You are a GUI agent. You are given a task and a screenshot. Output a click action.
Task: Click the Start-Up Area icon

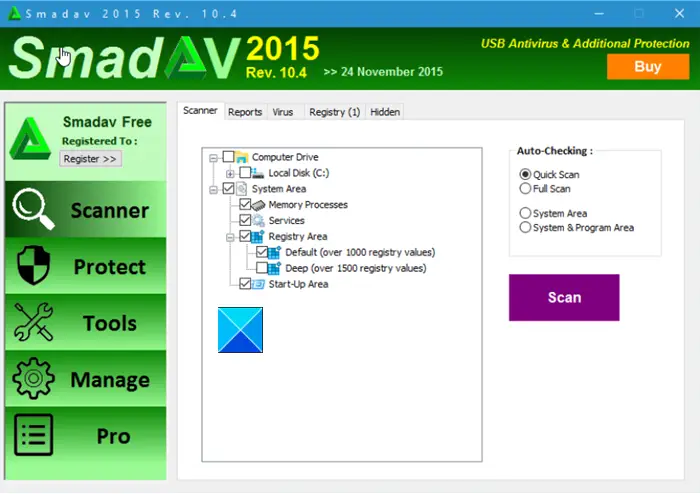click(x=258, y=284)
